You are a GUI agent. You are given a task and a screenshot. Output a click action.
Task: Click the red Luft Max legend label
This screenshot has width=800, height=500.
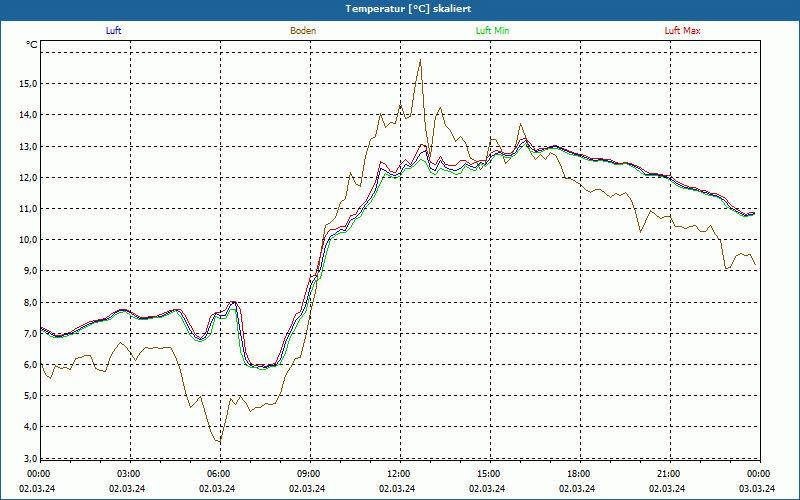(x=682, y=31)
